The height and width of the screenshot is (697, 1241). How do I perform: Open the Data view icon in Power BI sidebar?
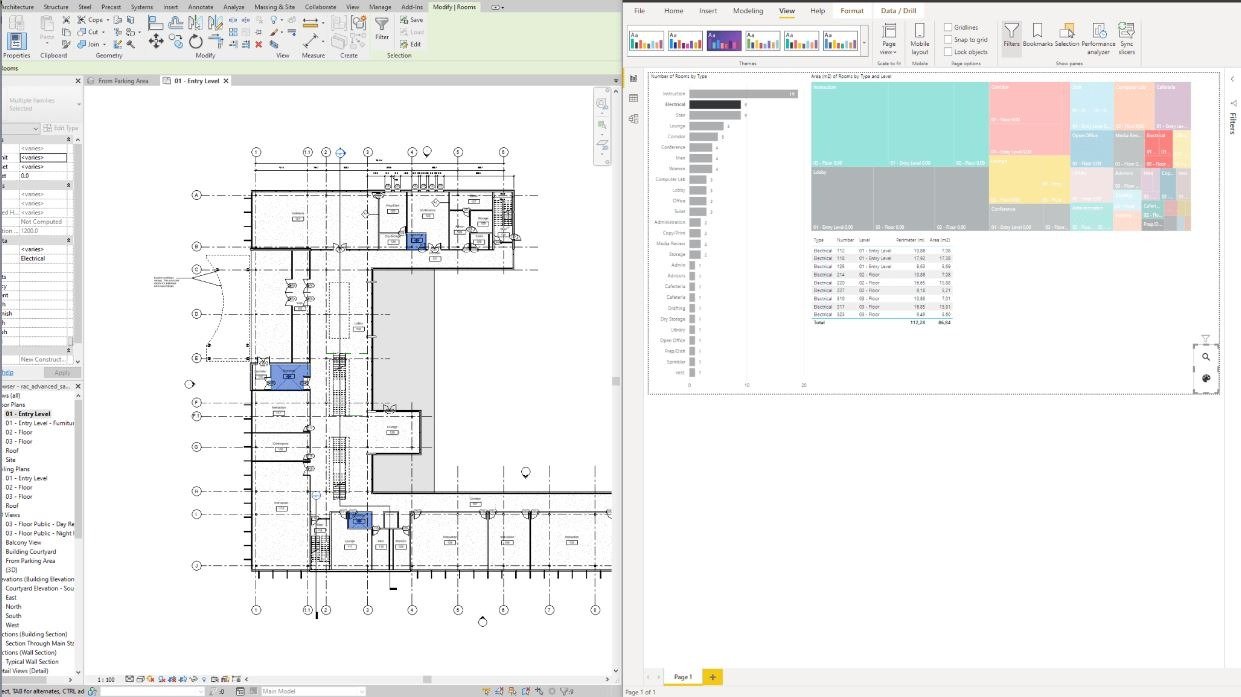[633, 98]
